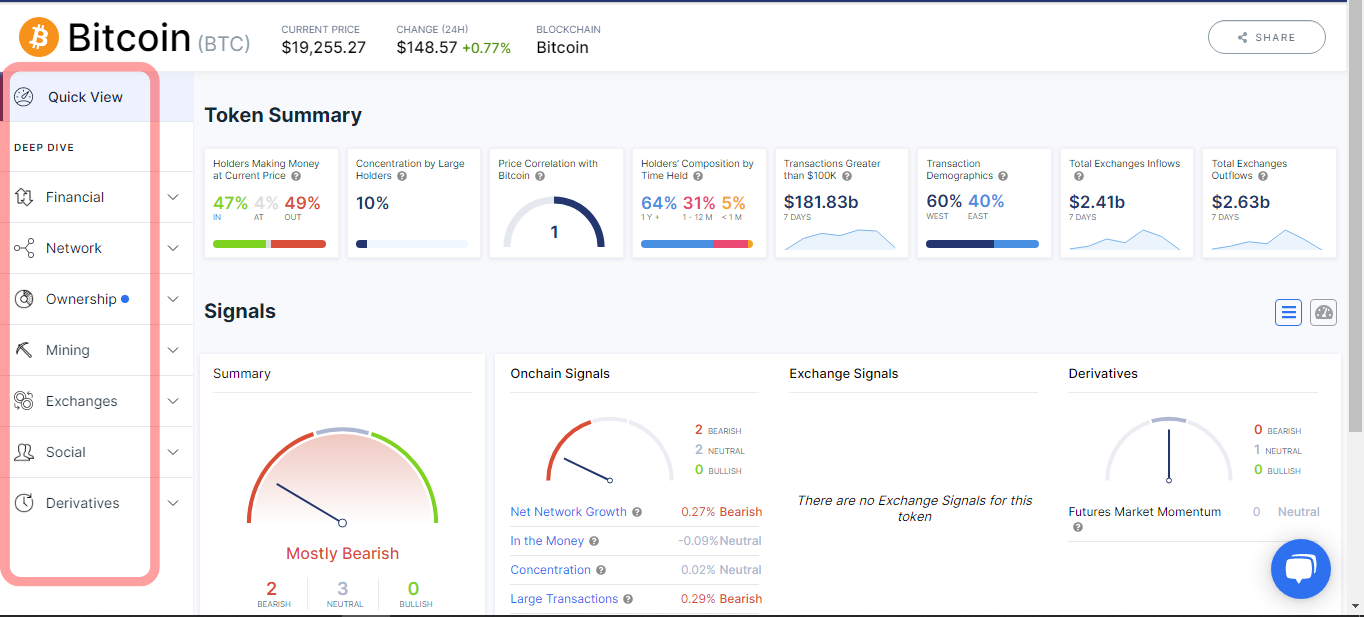Click the Total Exchanges Inflows sparkline chart
This screenshot has height=617, width=1364.
pos(1124,239)
